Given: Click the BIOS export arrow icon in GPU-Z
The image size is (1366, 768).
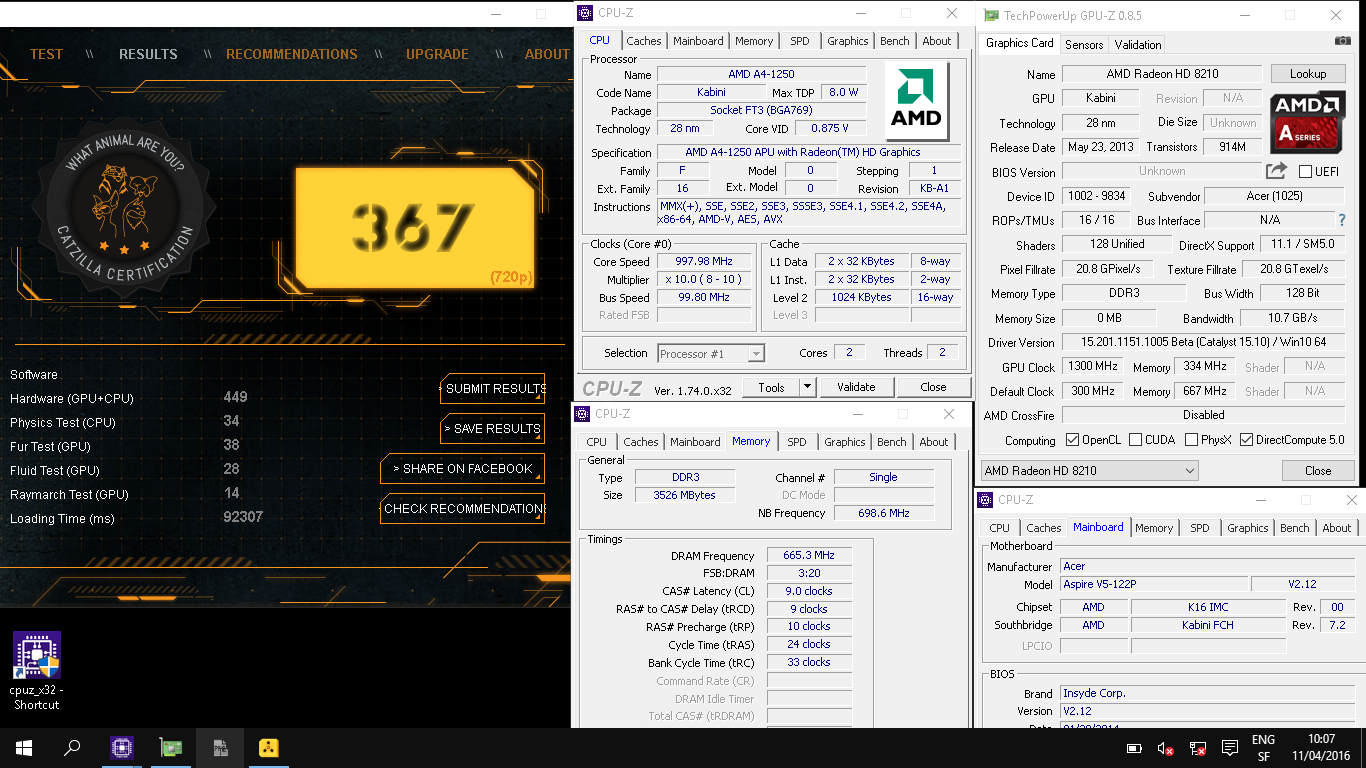Looking at the screenshot, I should coord(1276,171).
